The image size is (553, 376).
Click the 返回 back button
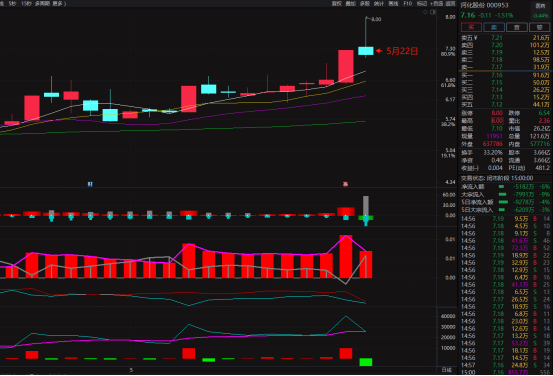(450, 4)
